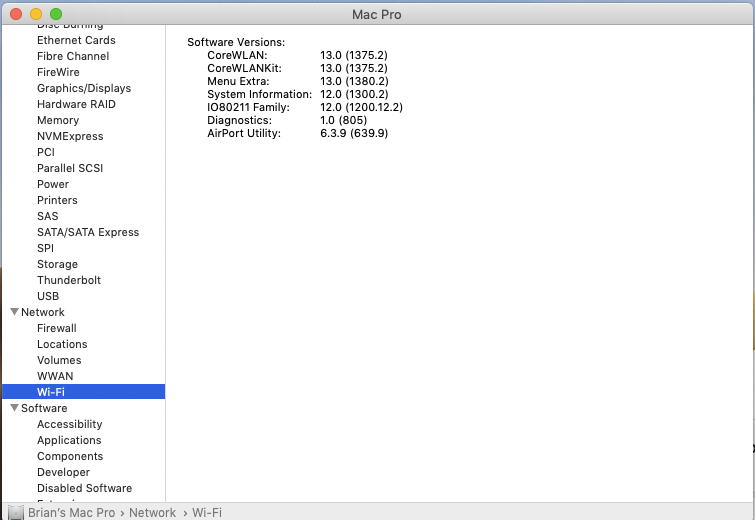Click Network in the path bar
The width and height of the screenshot is (755, 520).
click(152, 512)
